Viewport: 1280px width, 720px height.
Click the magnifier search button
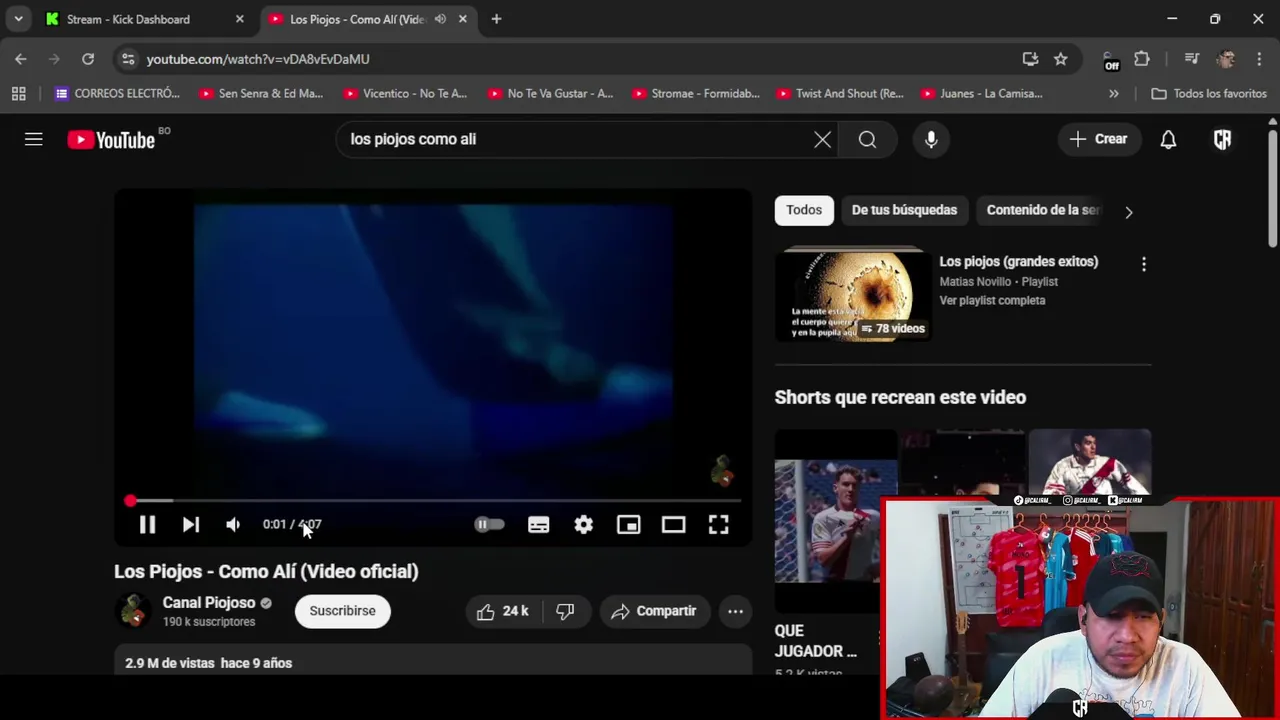(867, 140)
